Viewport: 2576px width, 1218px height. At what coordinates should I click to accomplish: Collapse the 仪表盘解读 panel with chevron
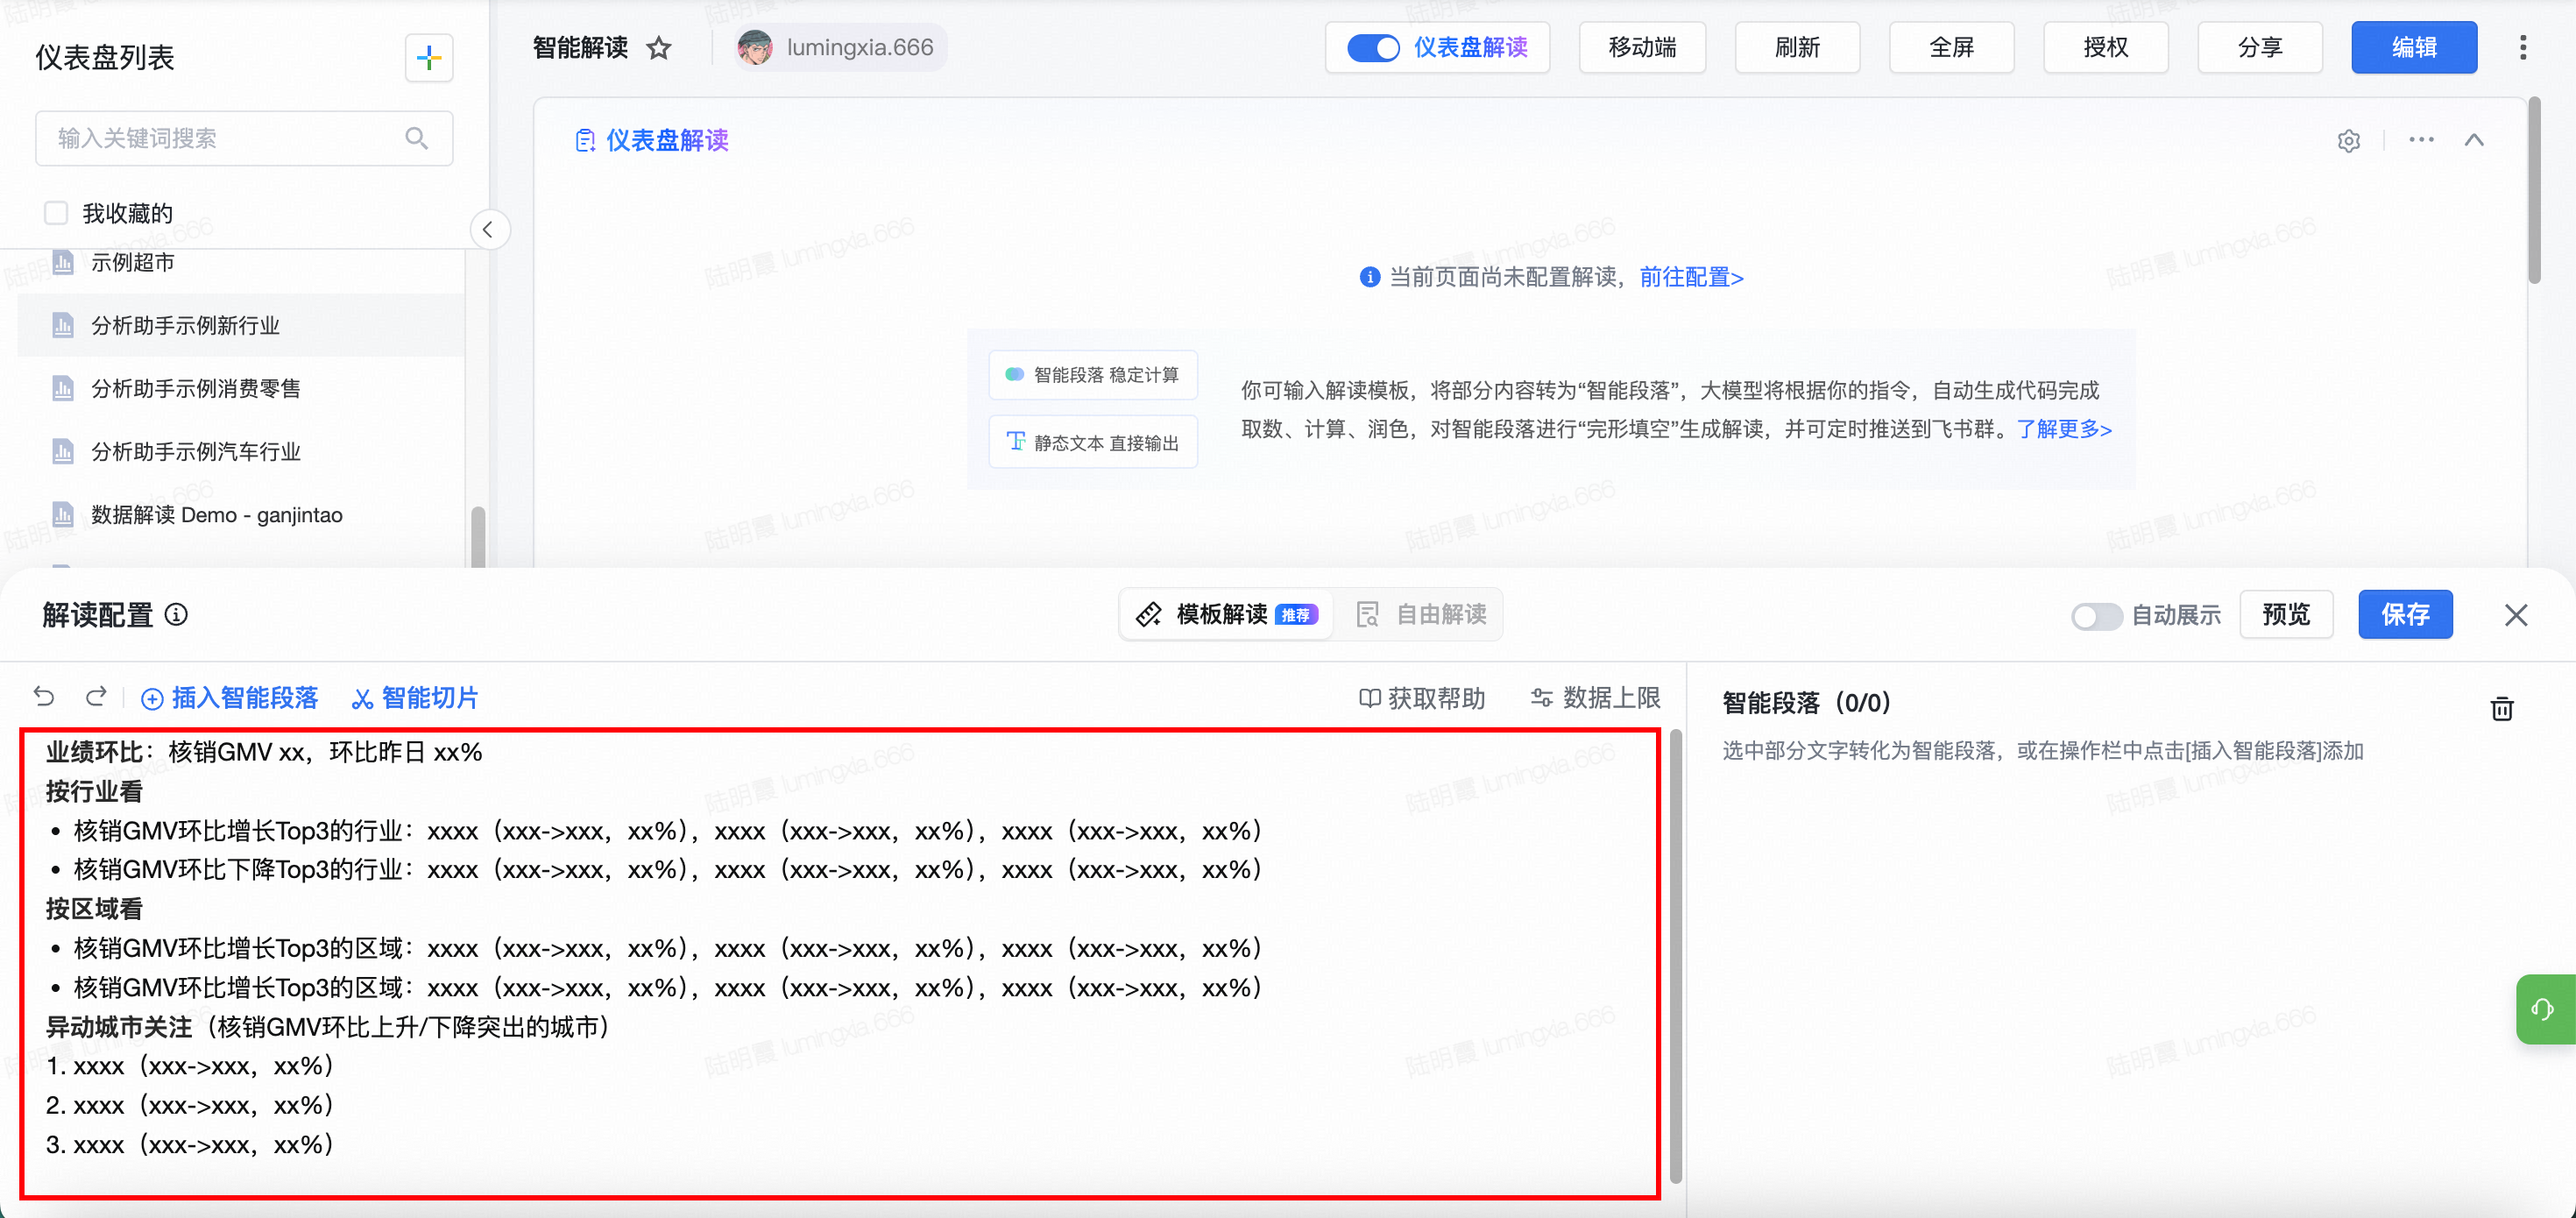[2474, 140]
